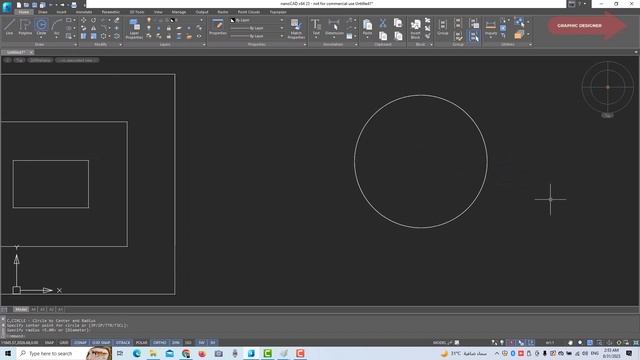Open the Windows Start menu
This screenshot has height=360, width=640.
[x=8, y=353]
